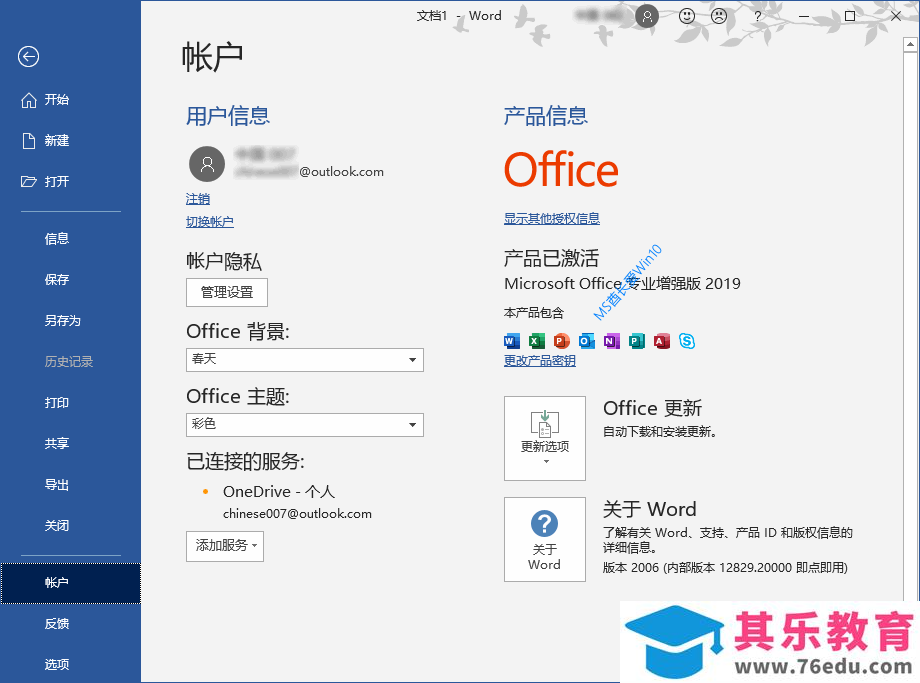This screenshot has height=683, width=920.
Task: Maximize the Word window
Action: (850, 16)
